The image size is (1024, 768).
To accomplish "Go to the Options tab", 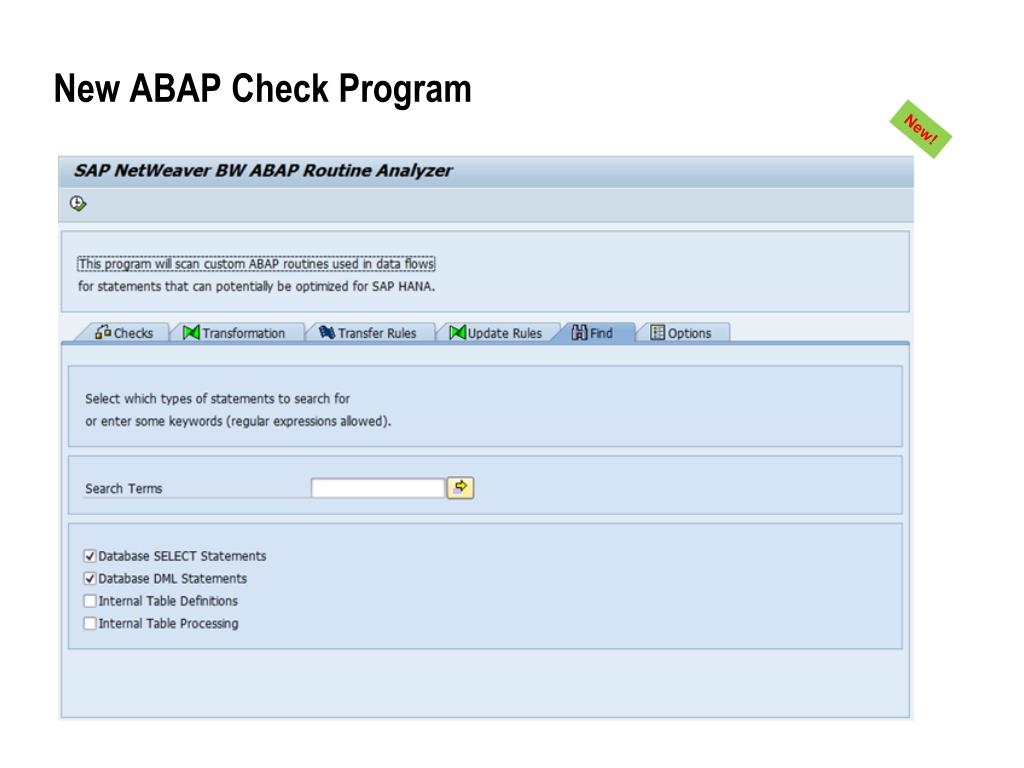I will 680,333.
